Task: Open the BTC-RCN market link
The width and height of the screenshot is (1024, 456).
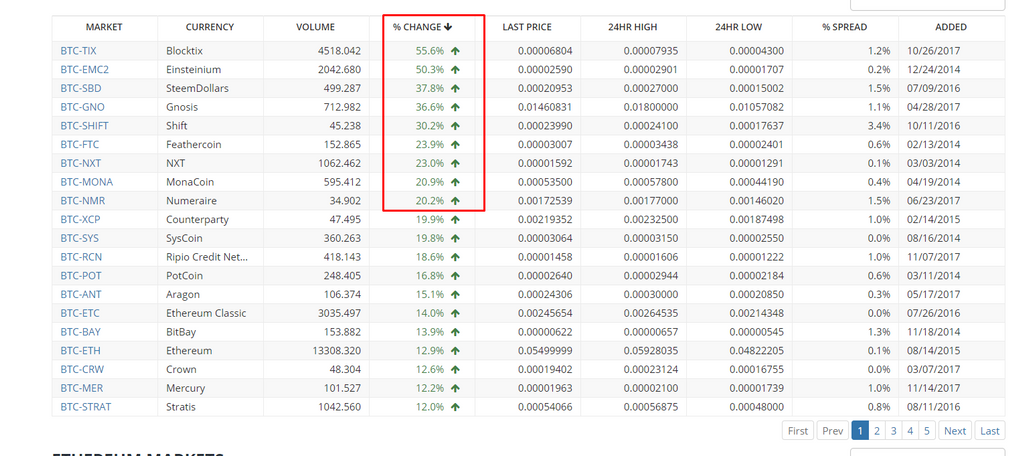Action: tap(81, 257)
